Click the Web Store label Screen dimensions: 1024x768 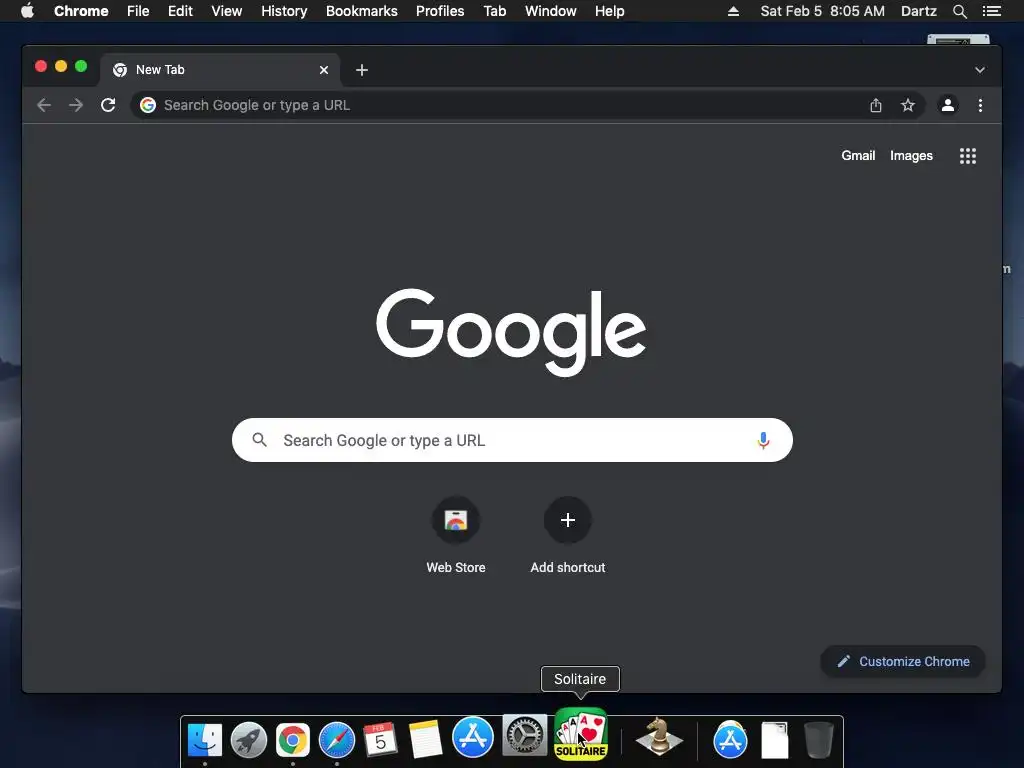(456, 568)
